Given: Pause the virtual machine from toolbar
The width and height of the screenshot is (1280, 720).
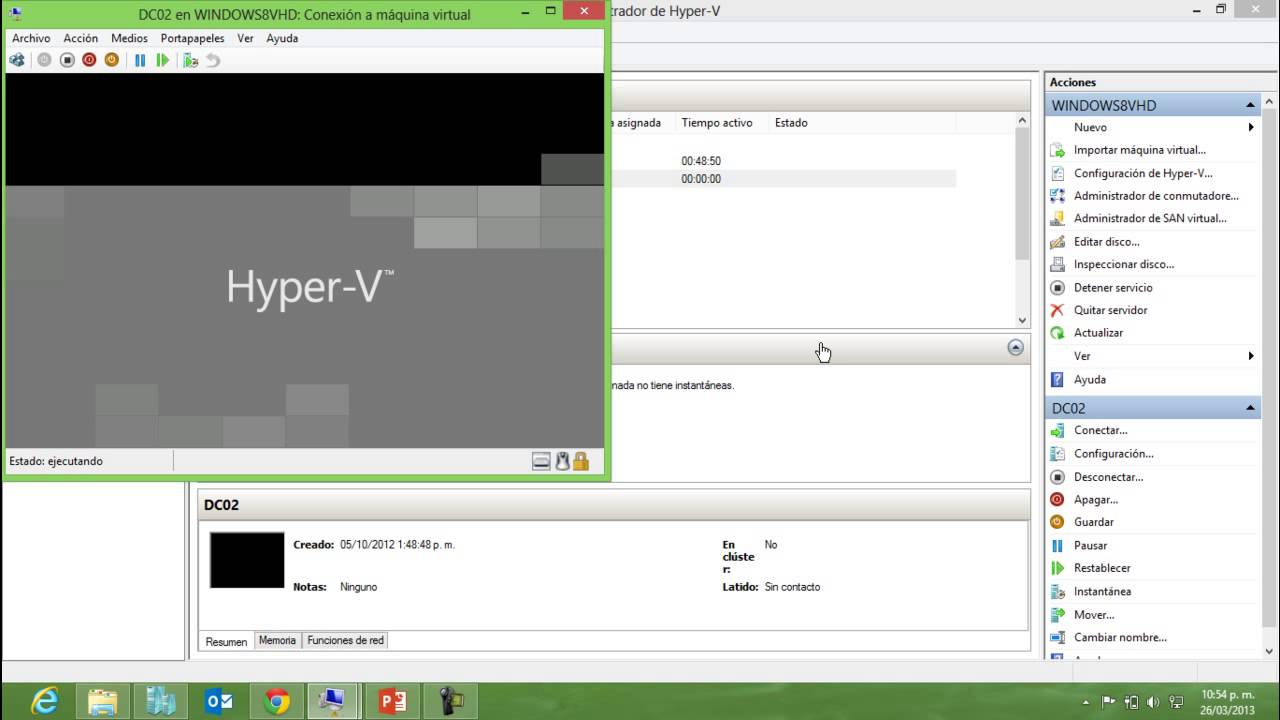Looking at the screenshot, I should [140, 60].
